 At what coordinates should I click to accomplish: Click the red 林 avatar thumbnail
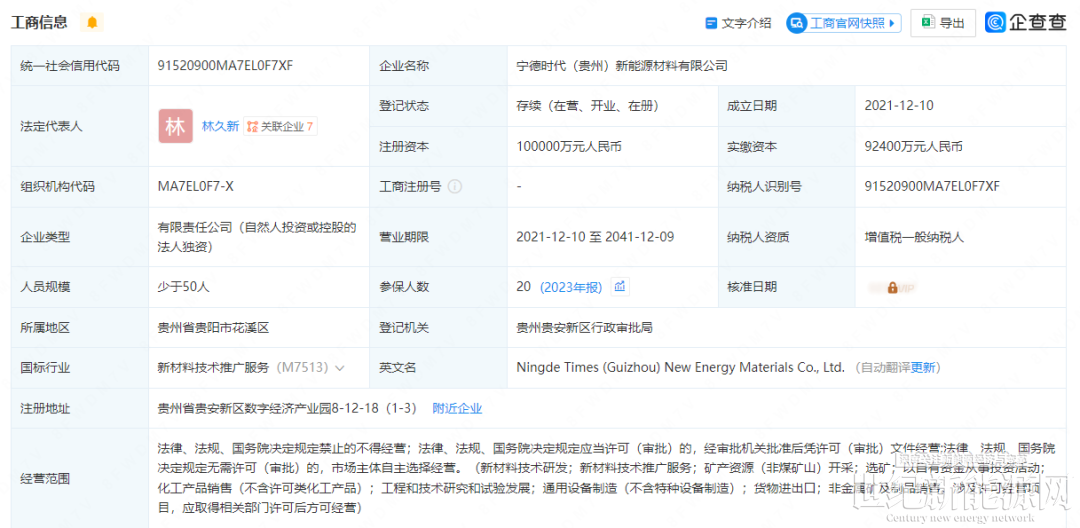pos(175,126)
